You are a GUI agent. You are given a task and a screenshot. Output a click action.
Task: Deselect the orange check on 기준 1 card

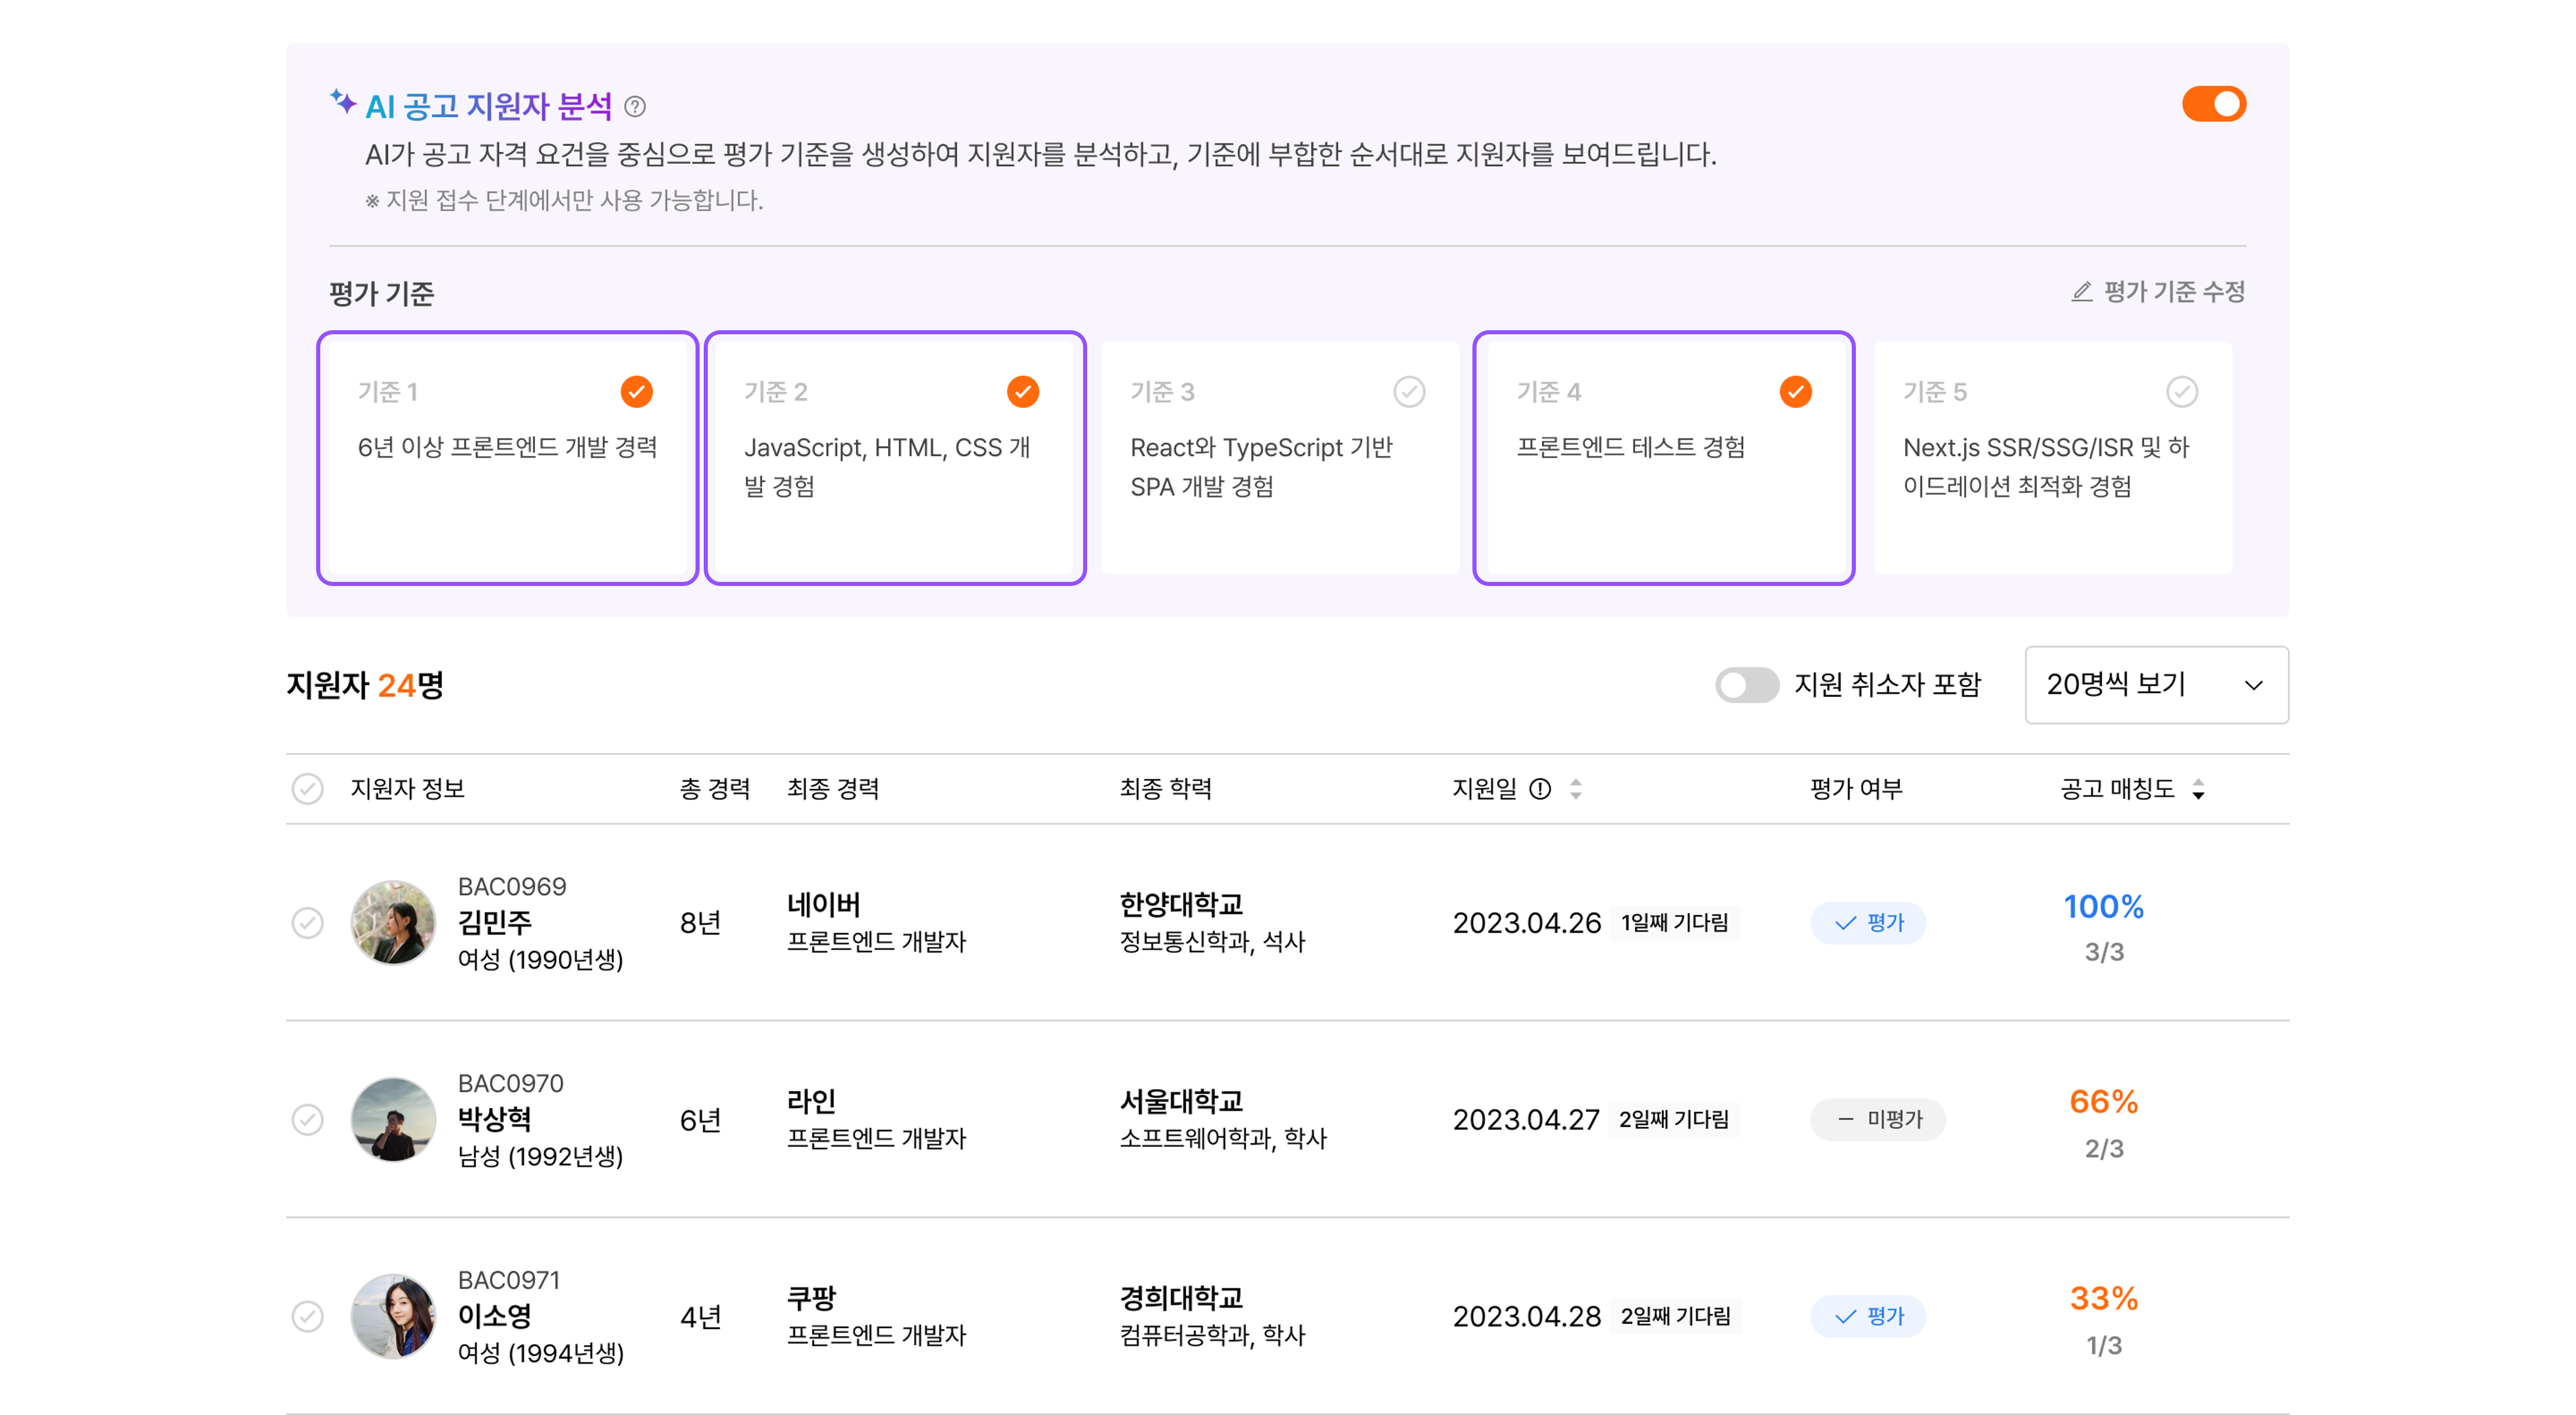[x=637, y=392]
